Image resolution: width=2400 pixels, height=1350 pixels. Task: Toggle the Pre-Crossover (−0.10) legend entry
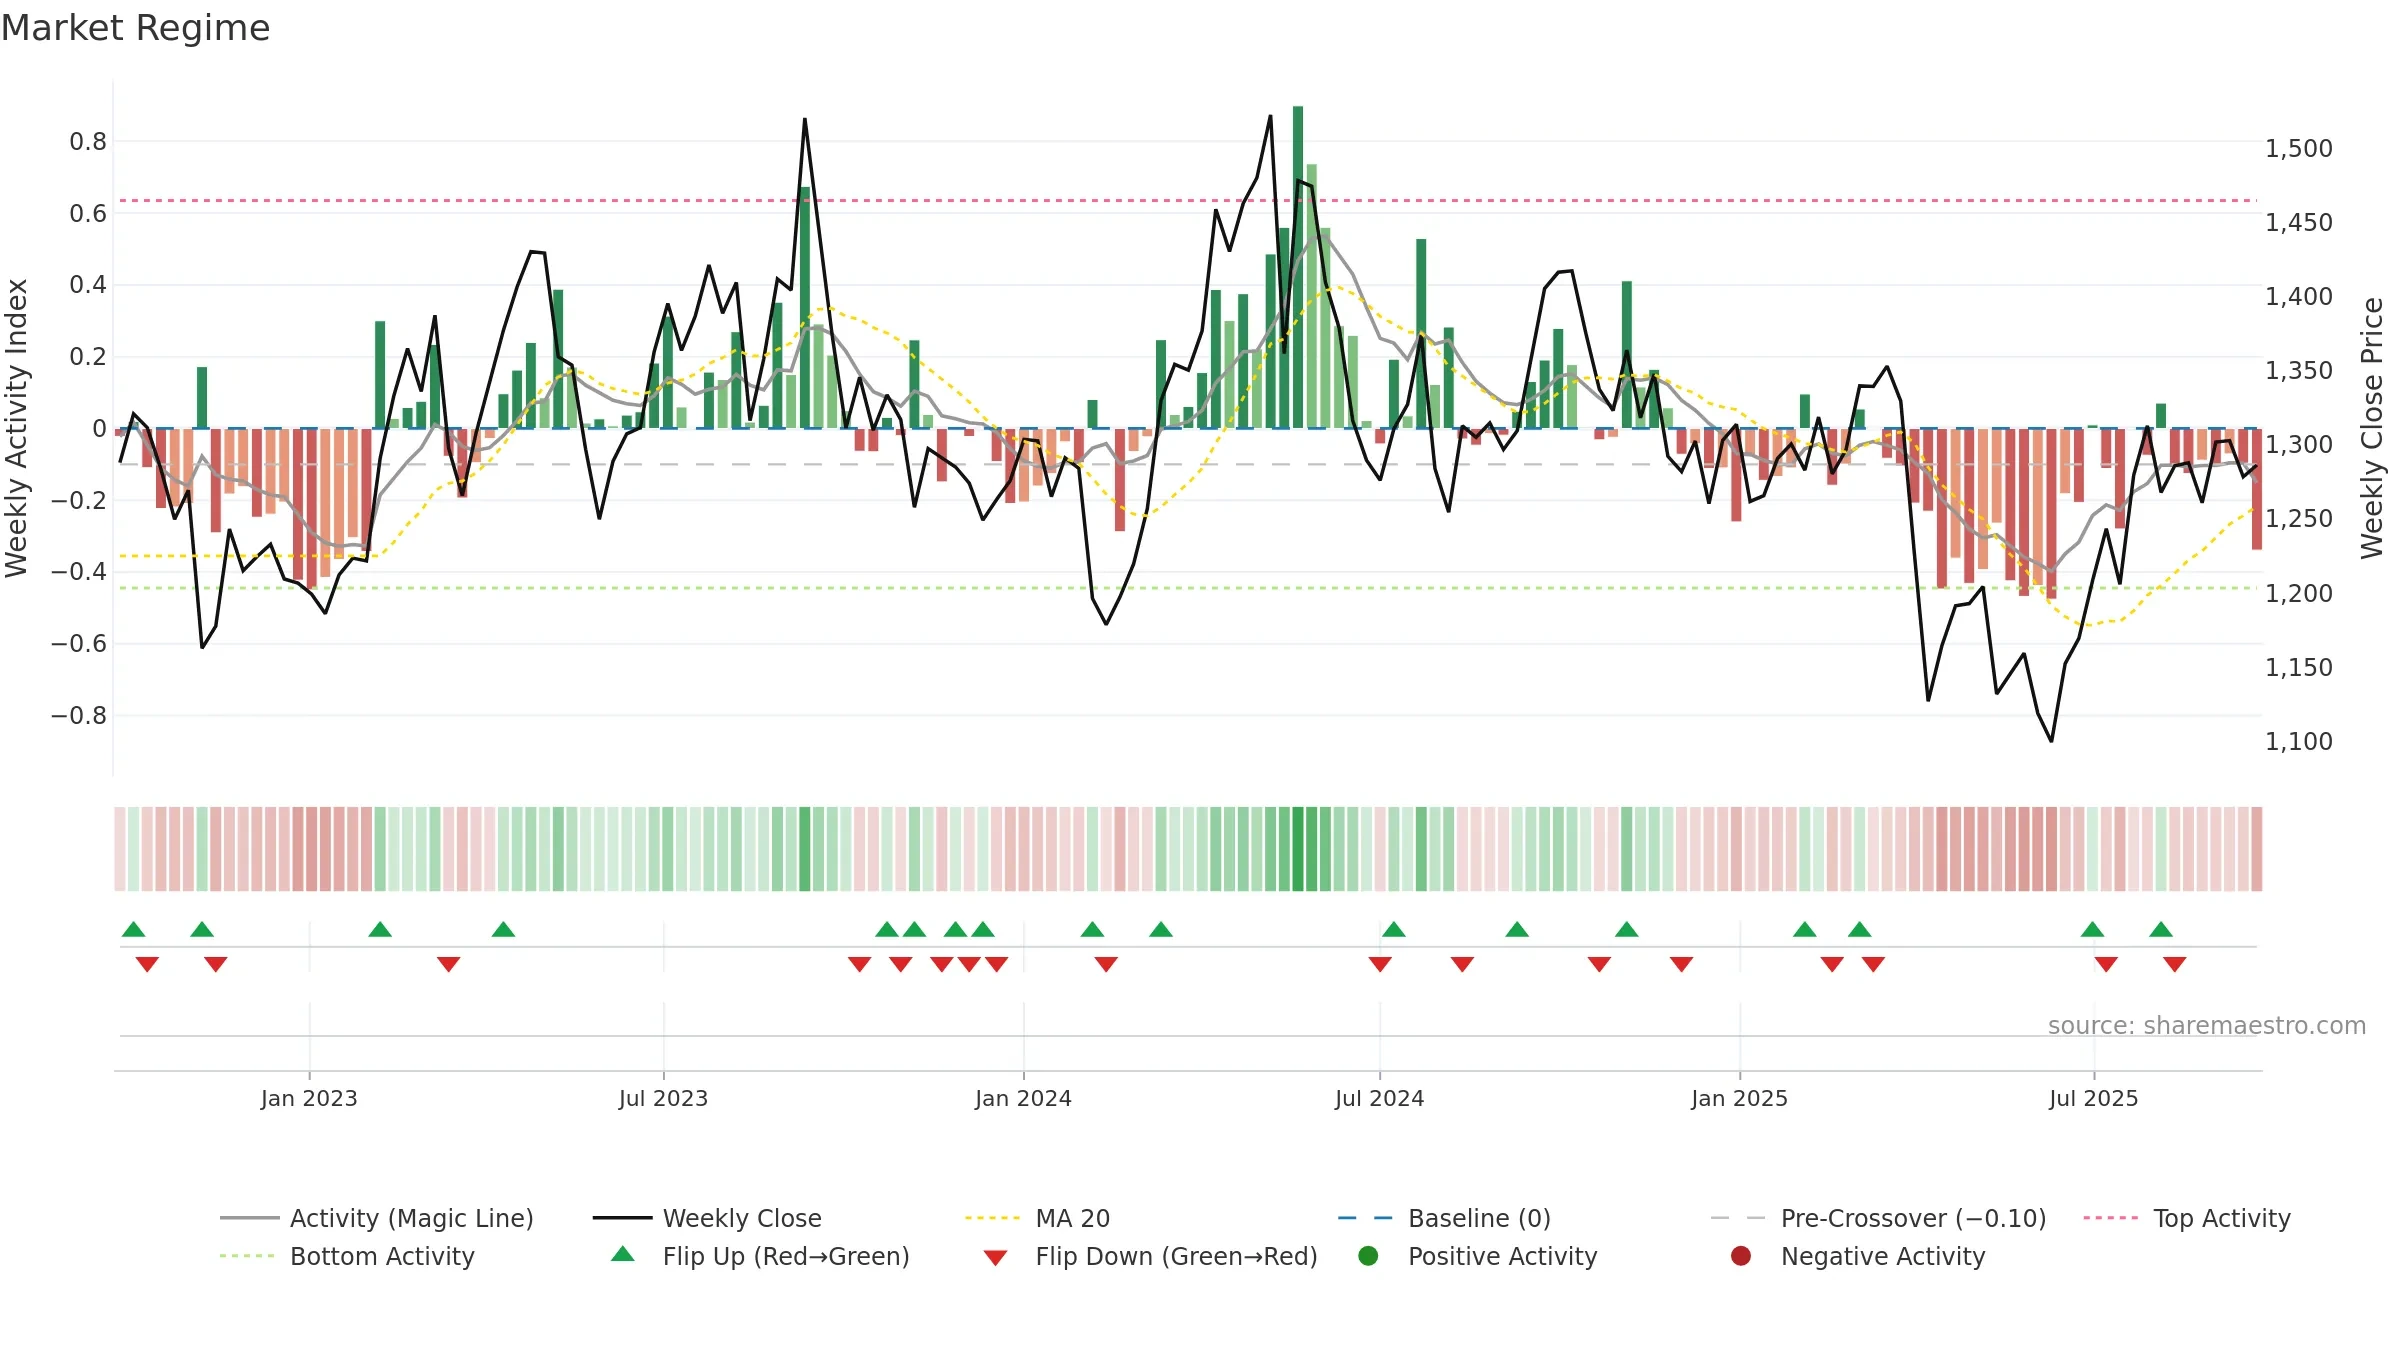[x=1878, y=1218]
